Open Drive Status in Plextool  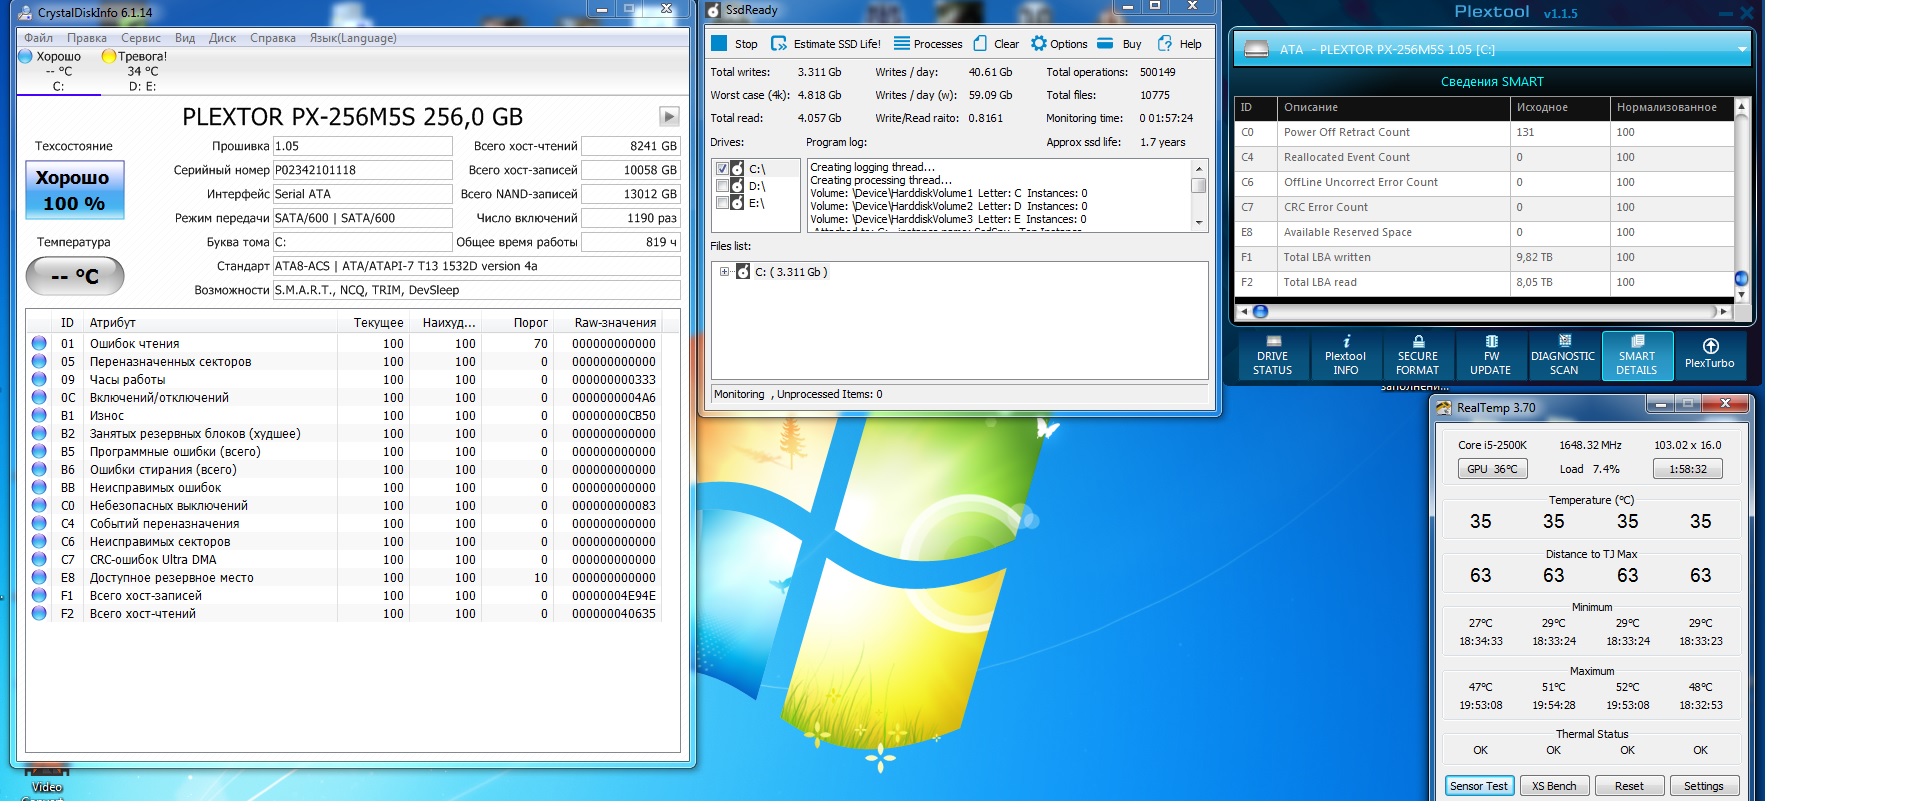click(1272, 356)
